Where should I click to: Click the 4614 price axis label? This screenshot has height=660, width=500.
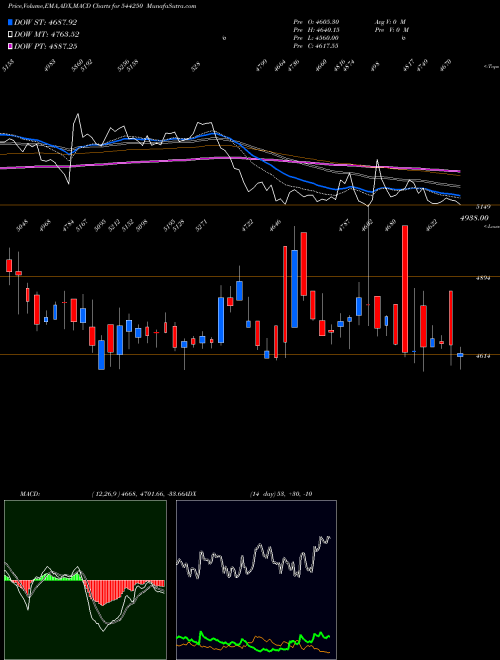(482, 356)
